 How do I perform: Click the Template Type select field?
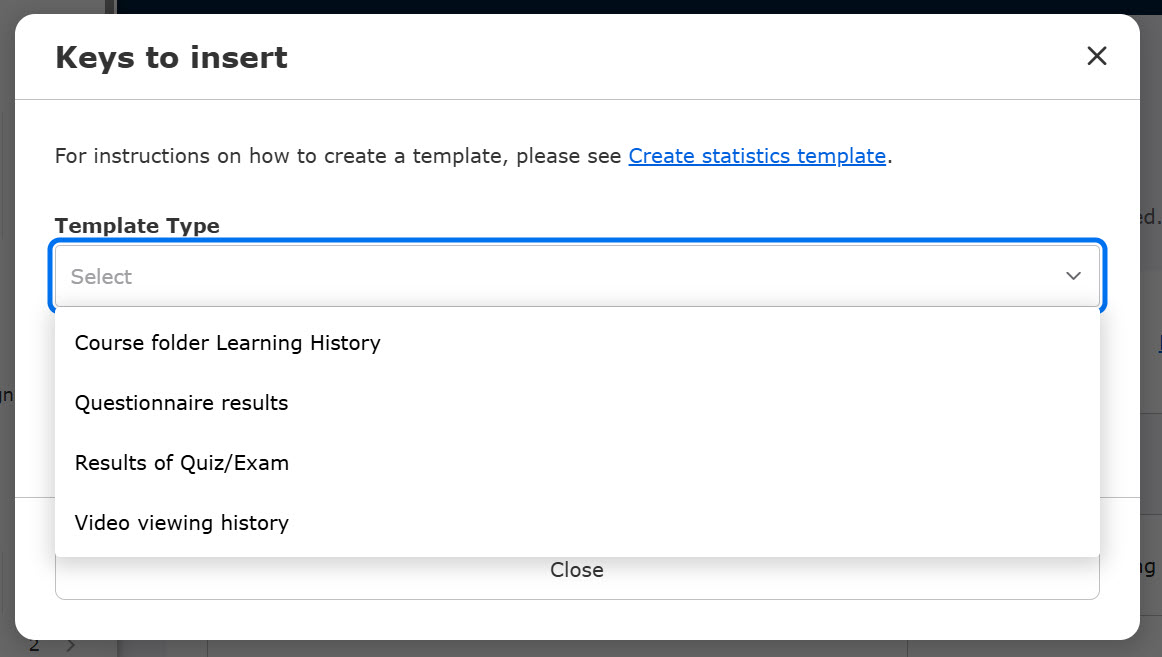(577, 276)
